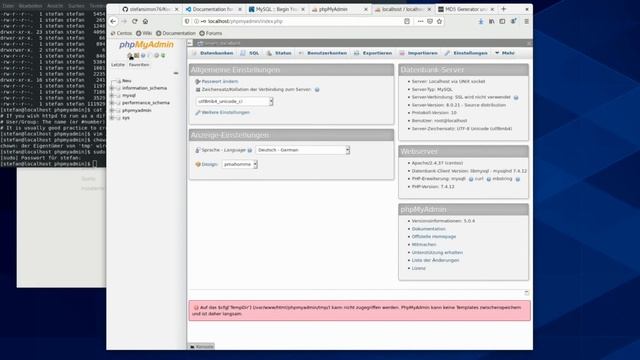This screenshot has width=640, height=360.
Task: Open the Exportieren tab
Action: click(373, 53)
